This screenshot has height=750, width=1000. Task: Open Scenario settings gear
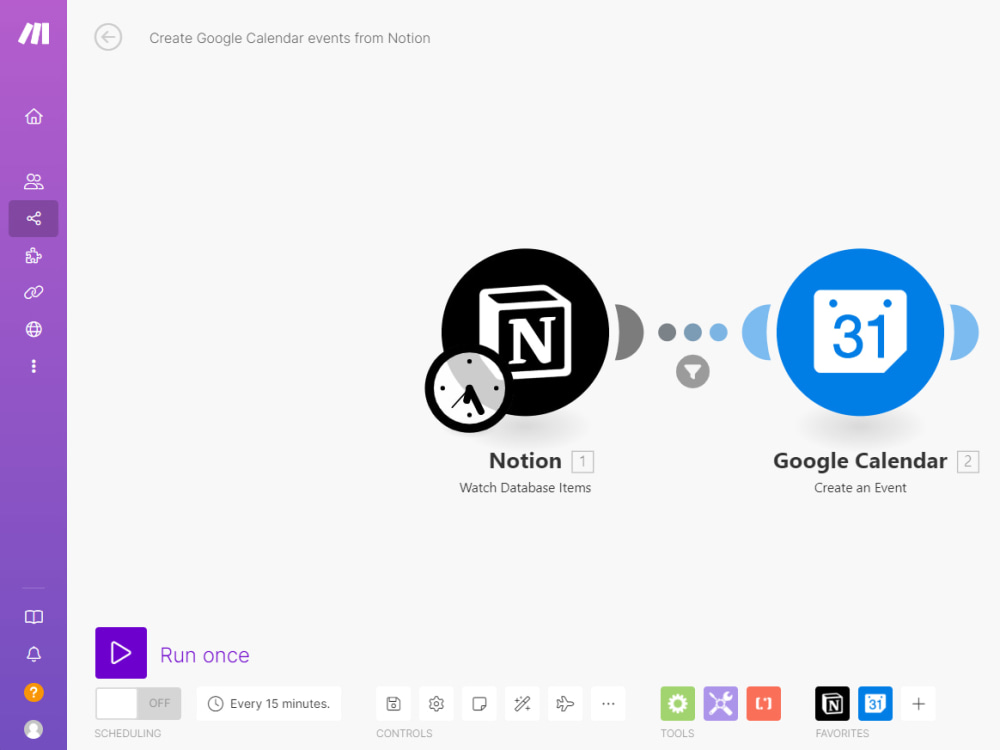point(436,703)
